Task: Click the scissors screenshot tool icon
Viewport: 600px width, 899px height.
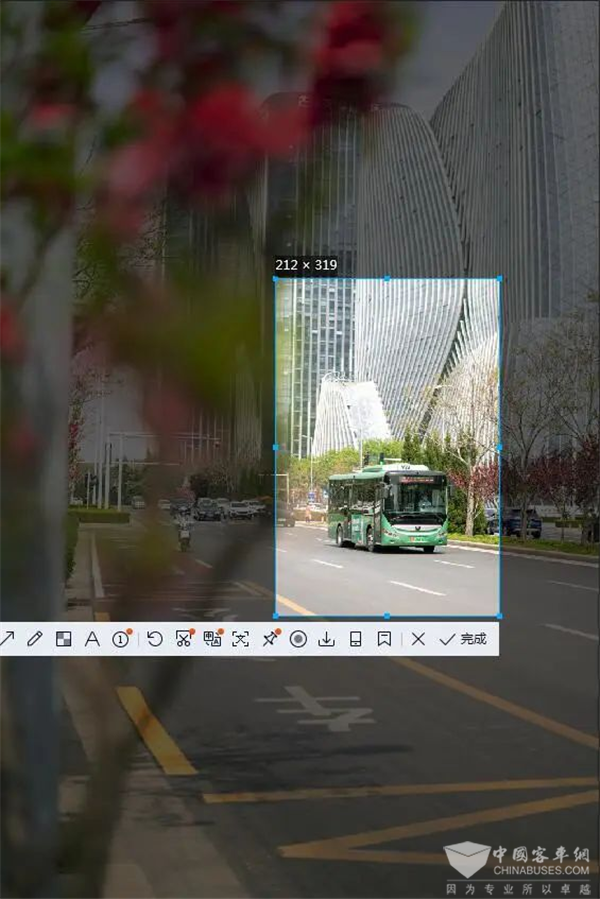Action: tap(183, 639)
